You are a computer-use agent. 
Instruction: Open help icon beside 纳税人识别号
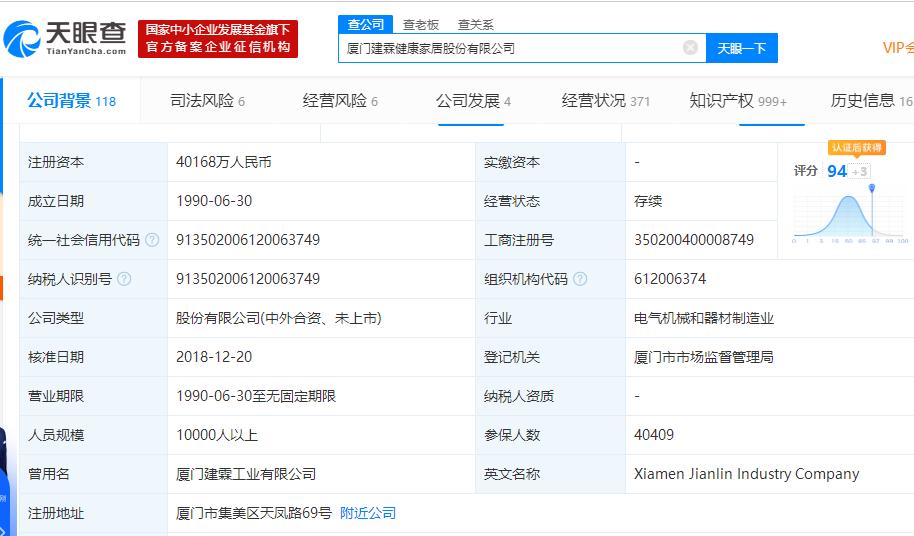point(124,279)
